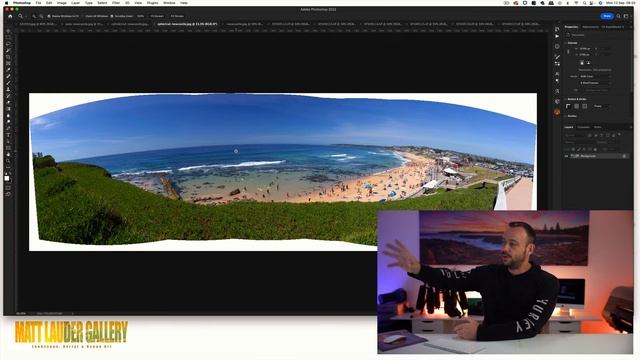Select the Move tool
640x360 pixels.
(8, 31)
